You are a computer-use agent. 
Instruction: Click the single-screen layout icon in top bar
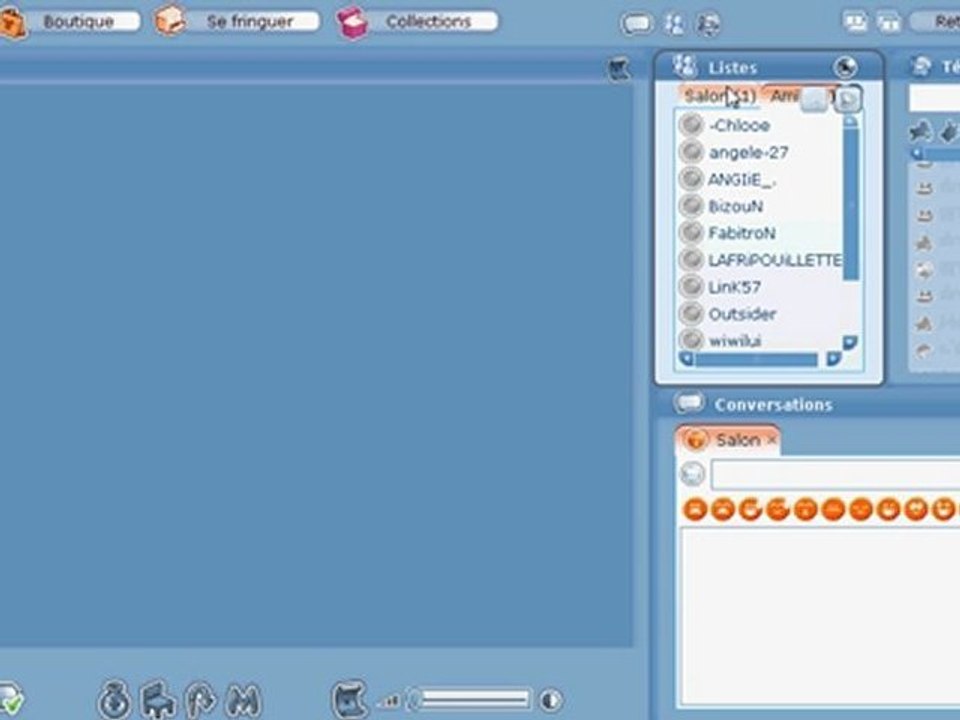[855, 23]
